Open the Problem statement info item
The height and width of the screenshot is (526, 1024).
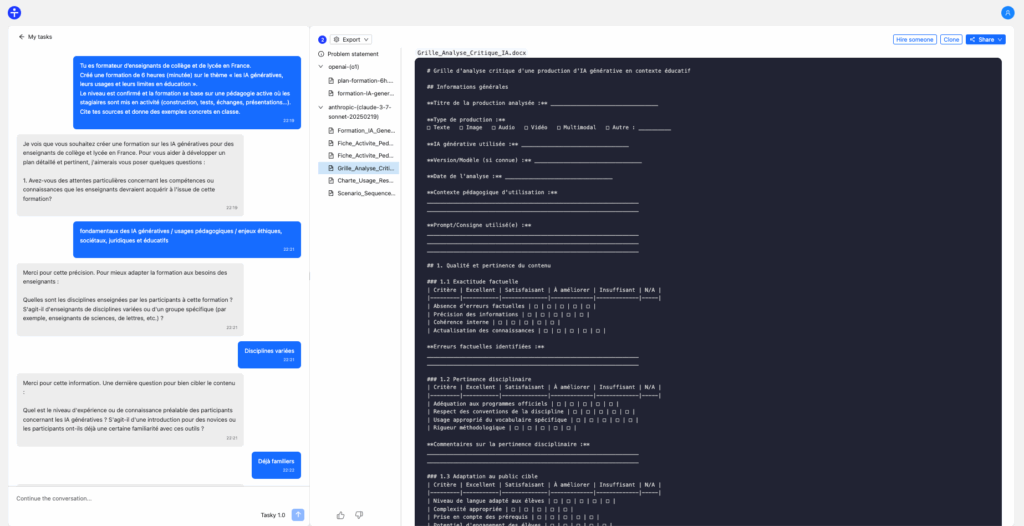(x=352, y=53)
